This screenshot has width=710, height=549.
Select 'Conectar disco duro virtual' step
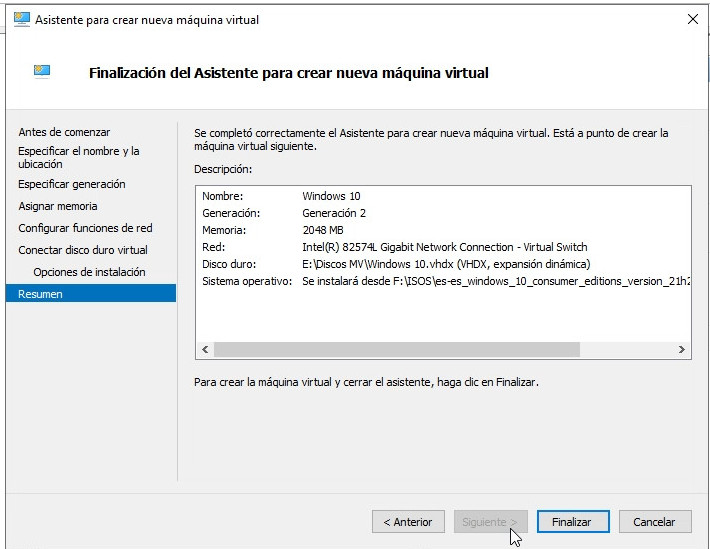tap(83, 250)
